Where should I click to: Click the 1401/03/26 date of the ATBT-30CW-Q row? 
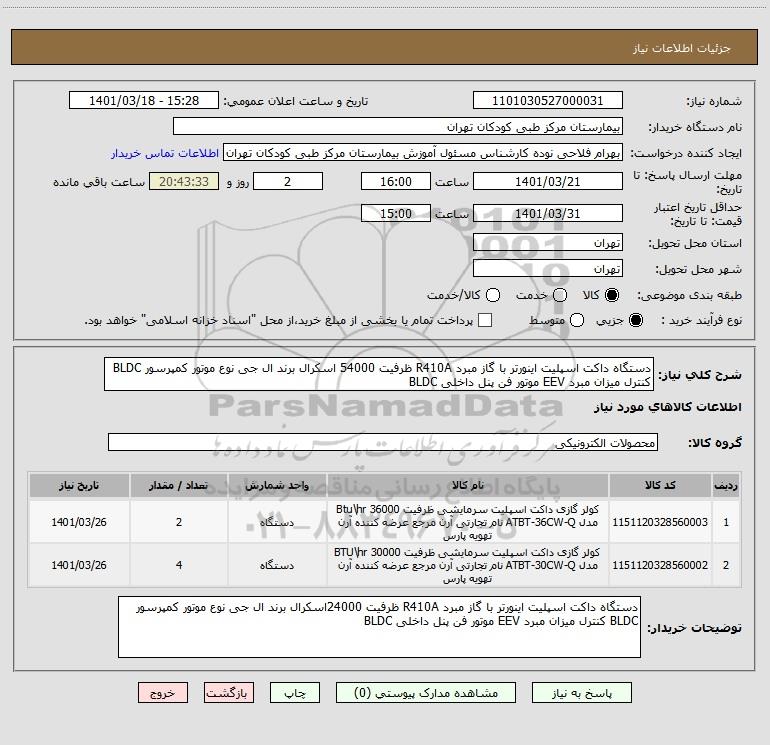(x=79, y=565)
